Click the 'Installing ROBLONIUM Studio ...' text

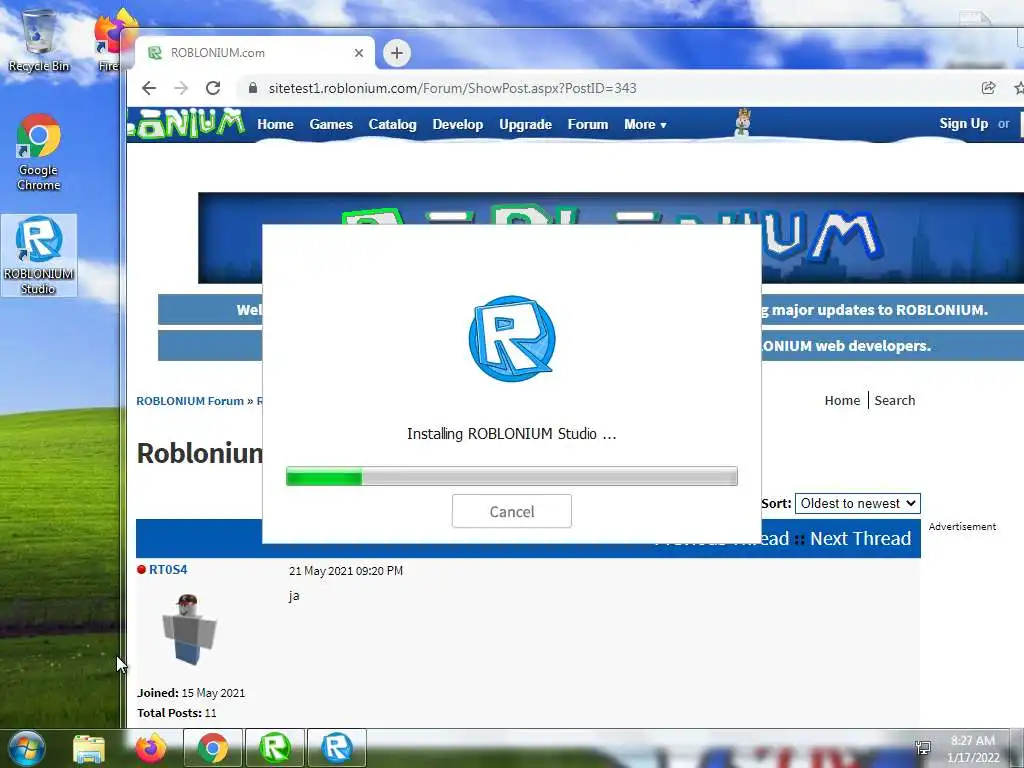511,434
